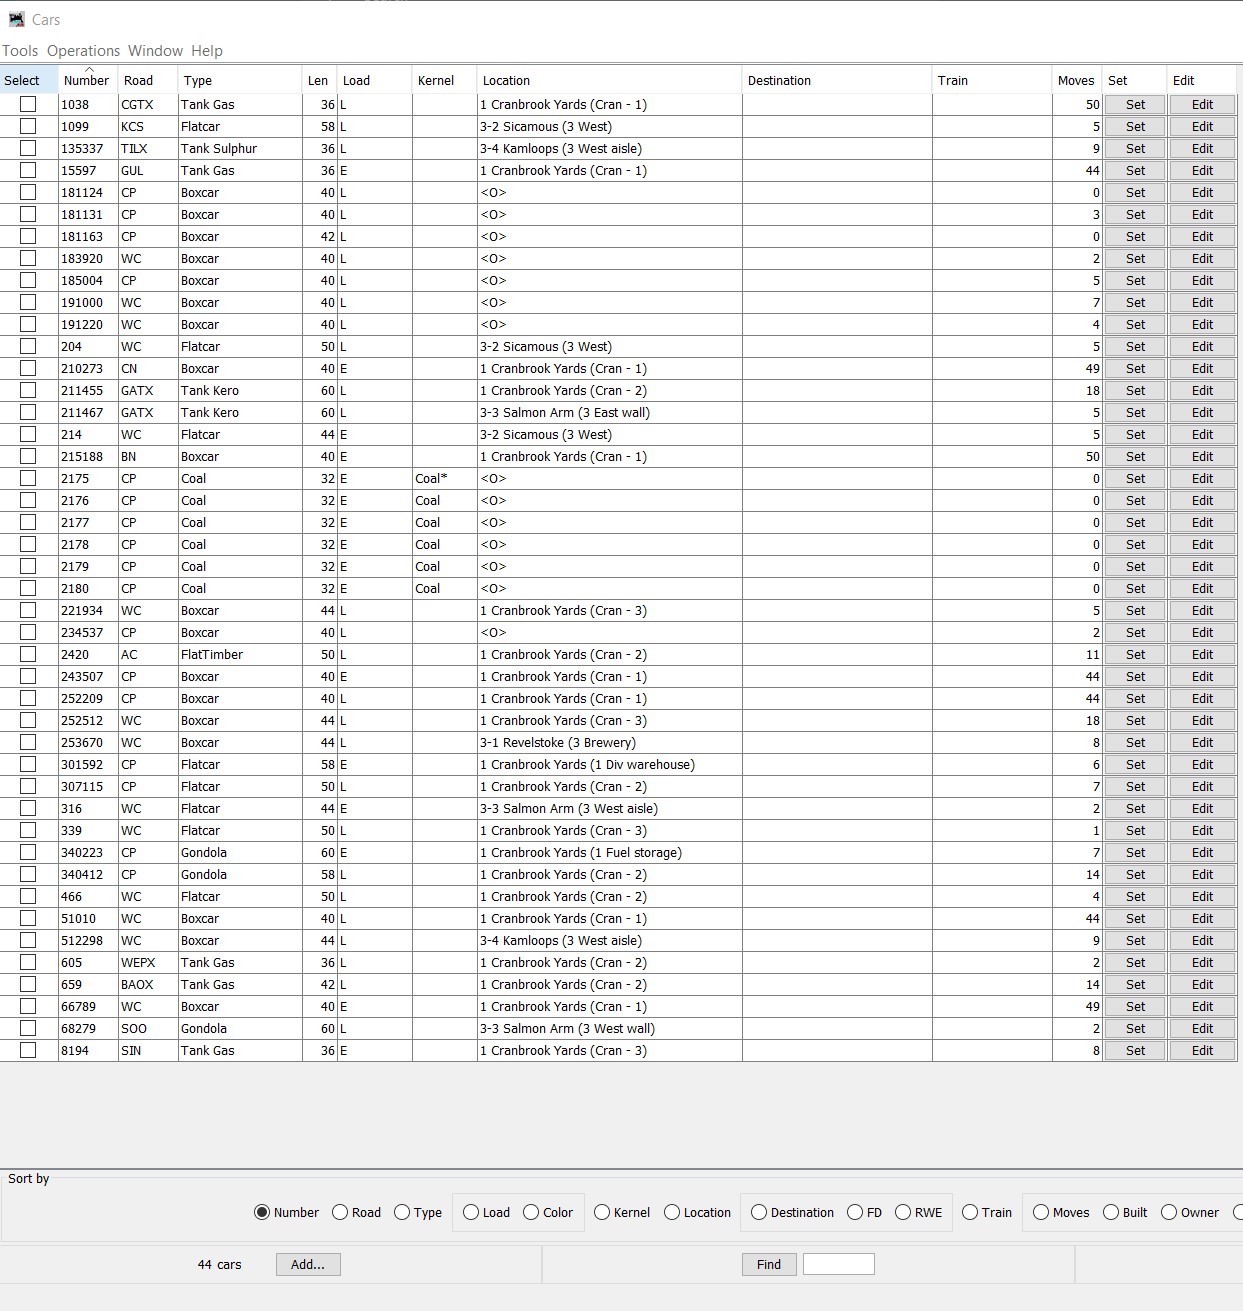This screenshot has width=1243, height=1311.
Task: Open the Help menu
Action: (x=208, y=50)
